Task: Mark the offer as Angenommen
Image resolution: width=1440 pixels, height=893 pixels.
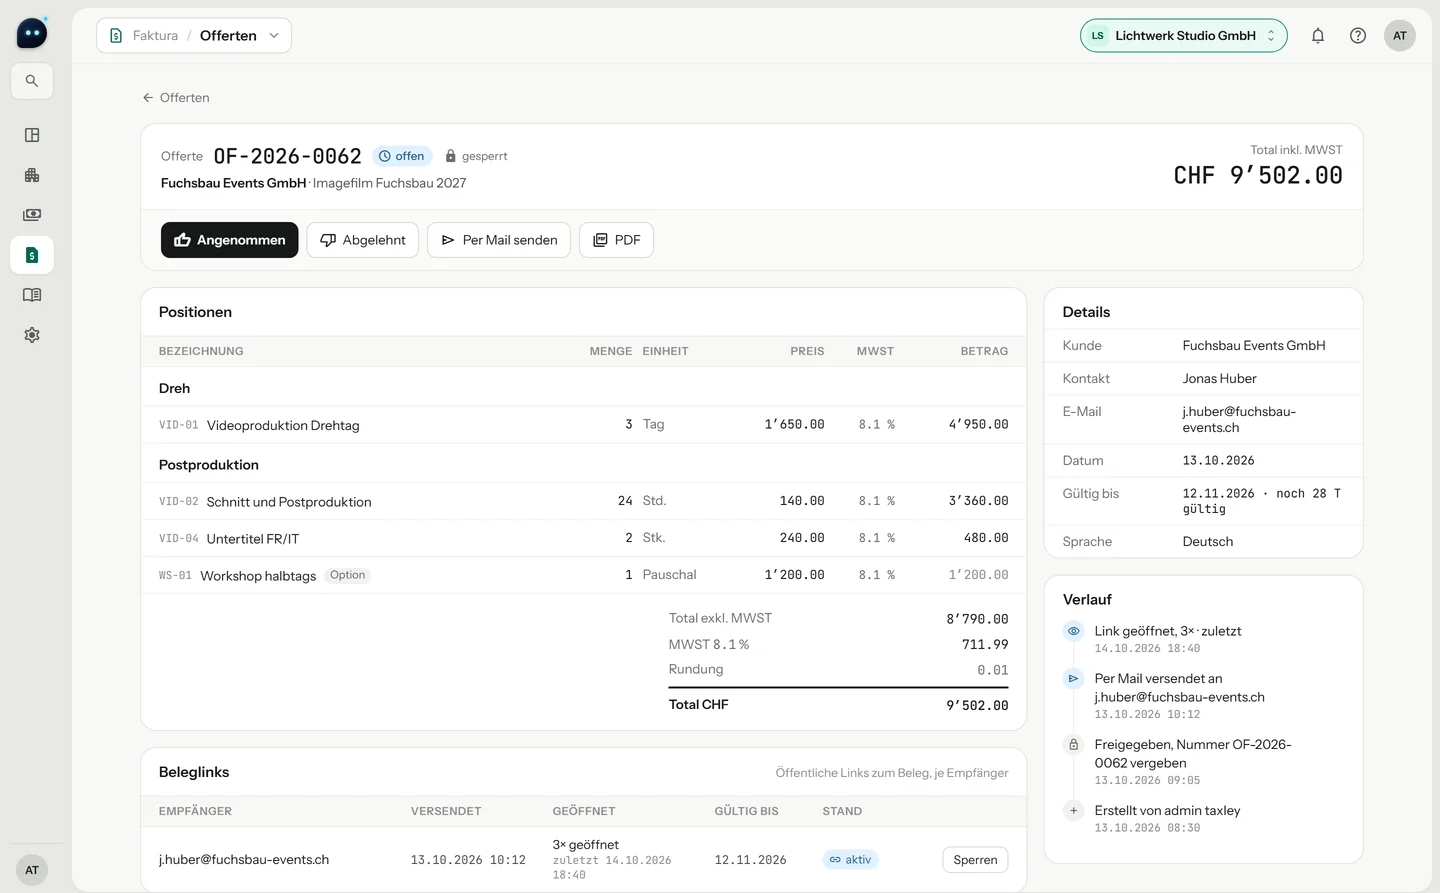Action: tap(230, 240)
